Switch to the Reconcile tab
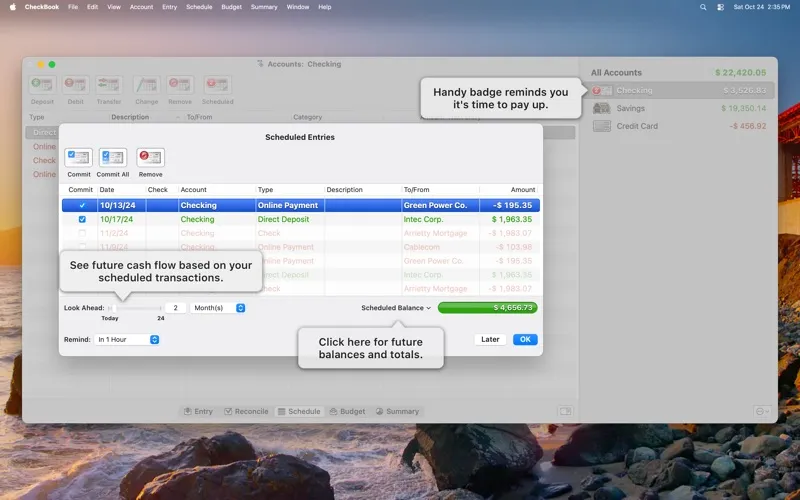The image size is (800, 500). 246,411
